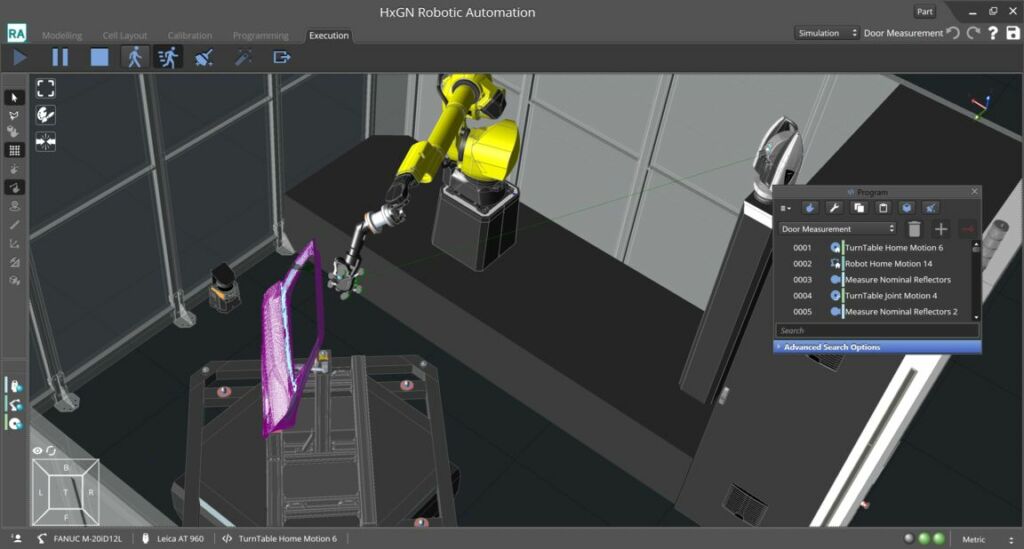Open the wrench settings in Program panel
Screen dimensions: 1024x549
click(832, 208)
